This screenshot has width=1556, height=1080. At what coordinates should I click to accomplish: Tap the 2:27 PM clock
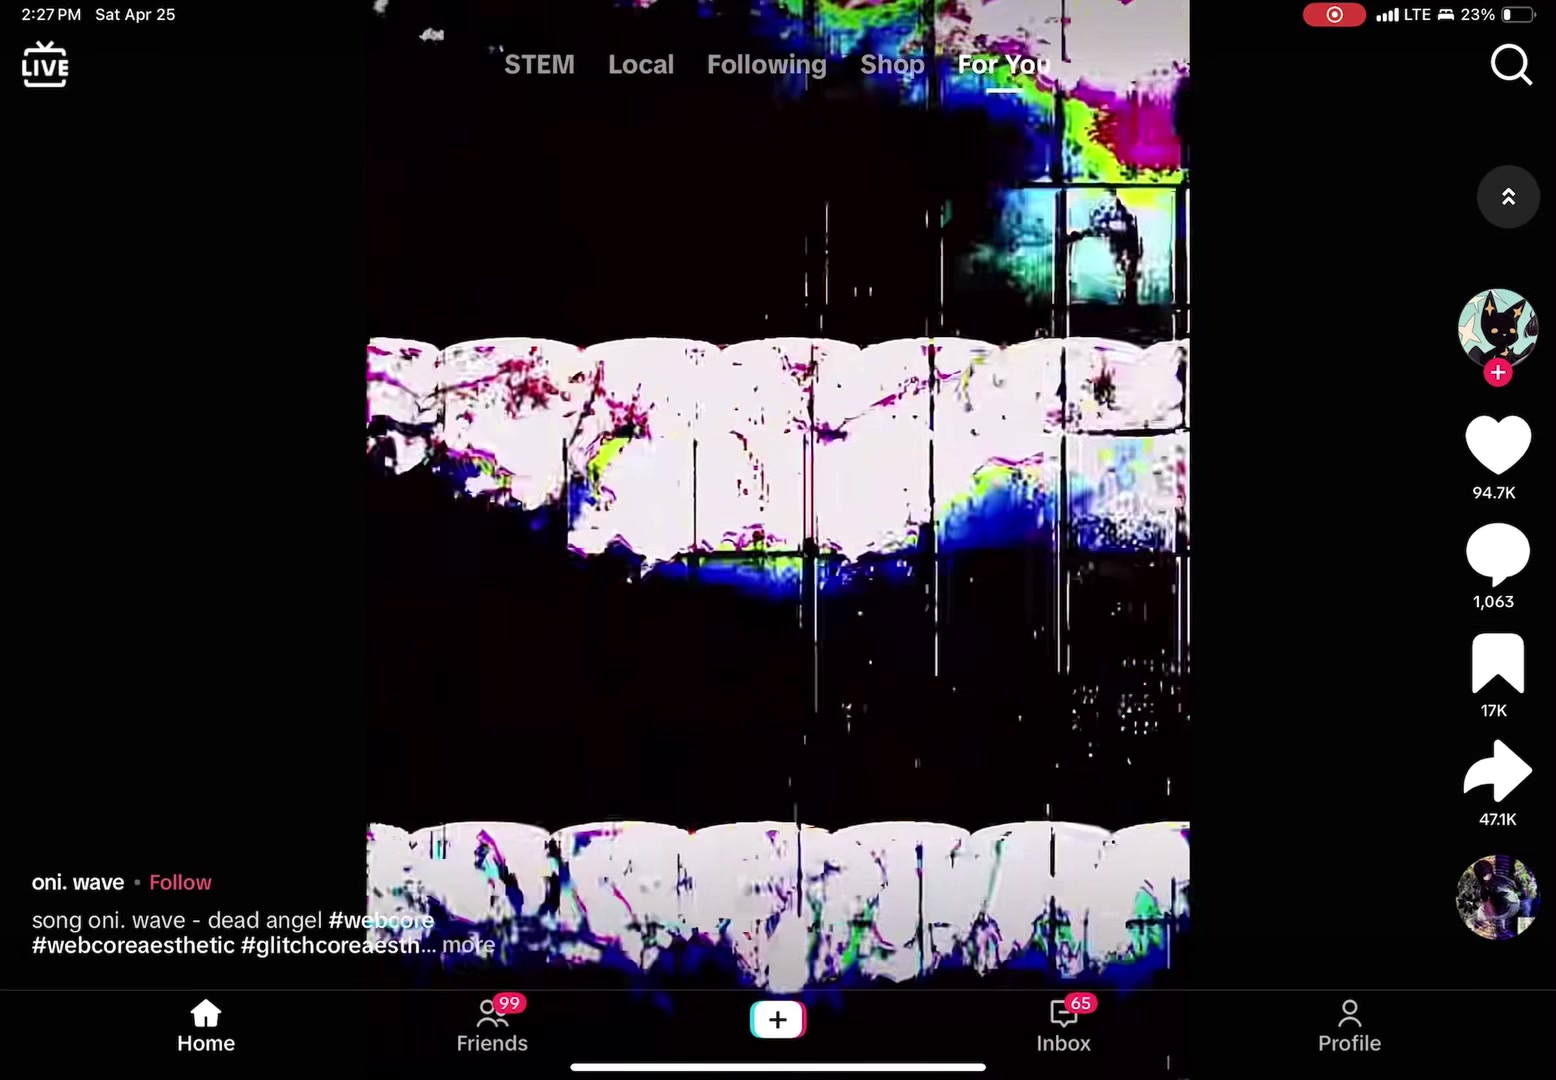pos(51,15)
